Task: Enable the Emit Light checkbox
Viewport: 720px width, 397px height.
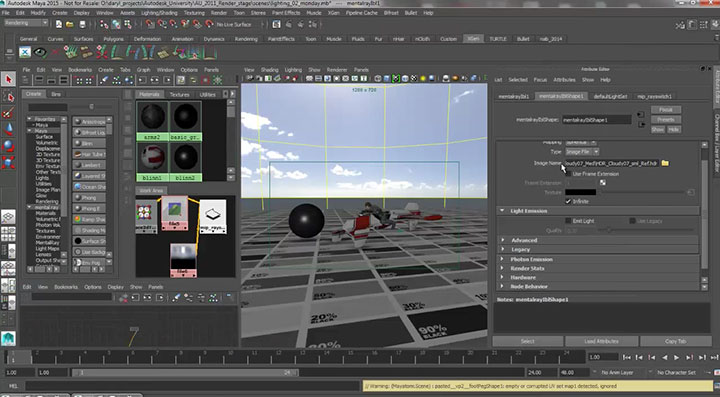Action: coord(568,221)
